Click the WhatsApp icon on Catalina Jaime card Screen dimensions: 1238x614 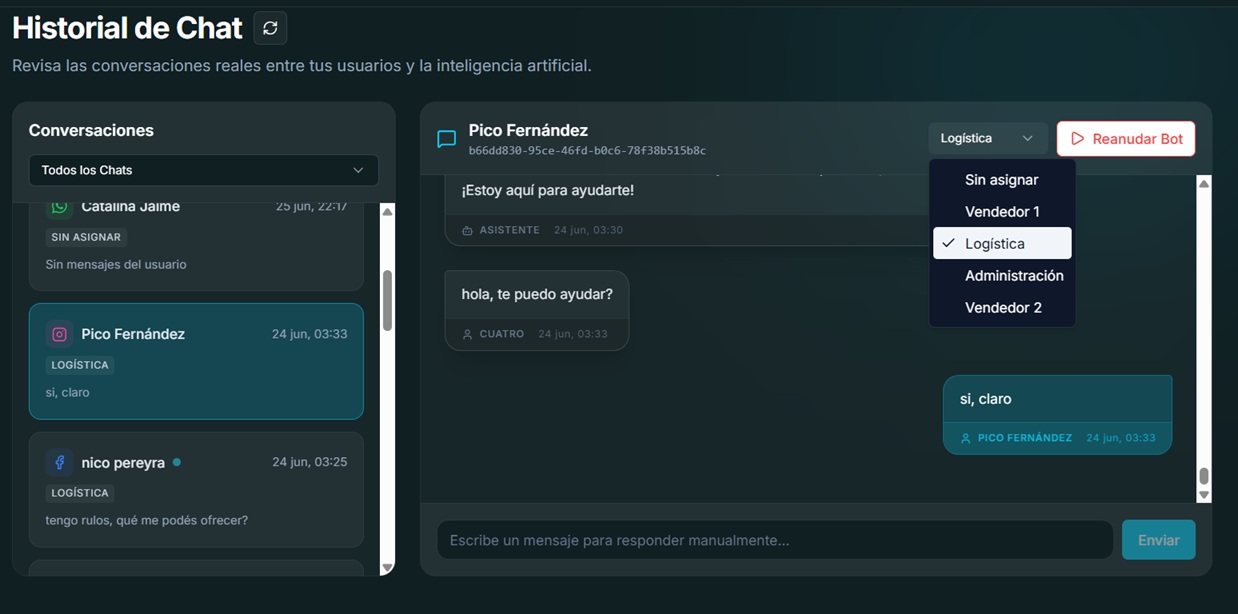coord(60,206)
